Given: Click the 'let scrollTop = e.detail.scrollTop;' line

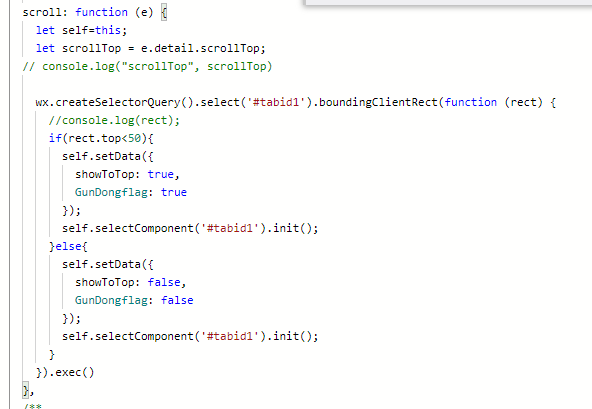Looking at the screenshot, I should coord(151,48).
